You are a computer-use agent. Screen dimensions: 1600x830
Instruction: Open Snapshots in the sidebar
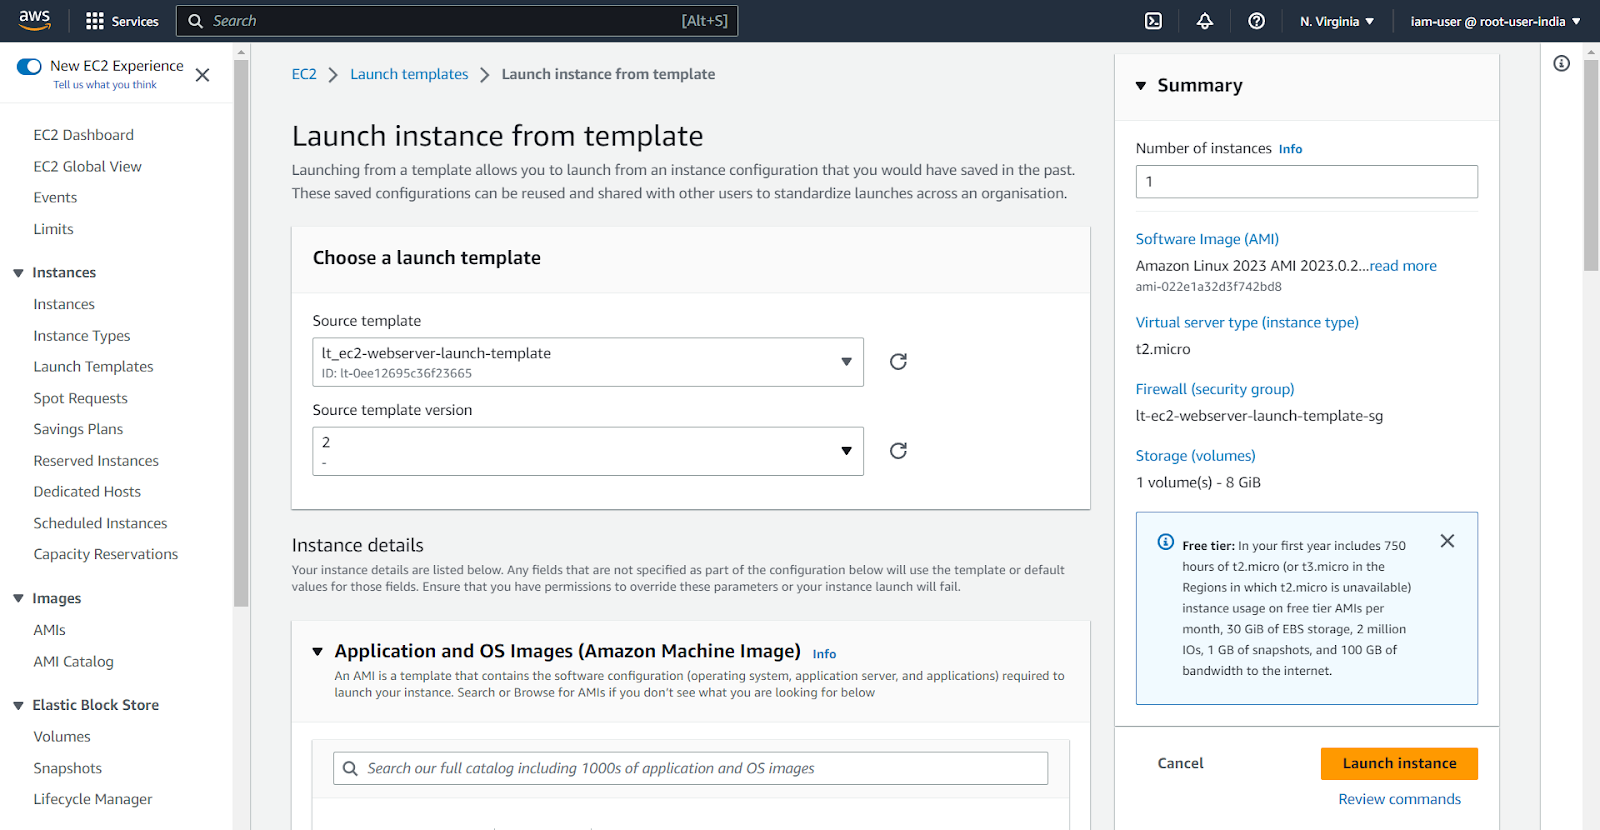67,768
